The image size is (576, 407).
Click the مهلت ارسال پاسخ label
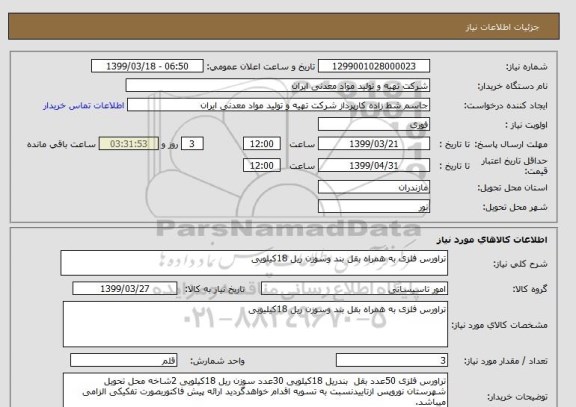[x=511, y=144]
